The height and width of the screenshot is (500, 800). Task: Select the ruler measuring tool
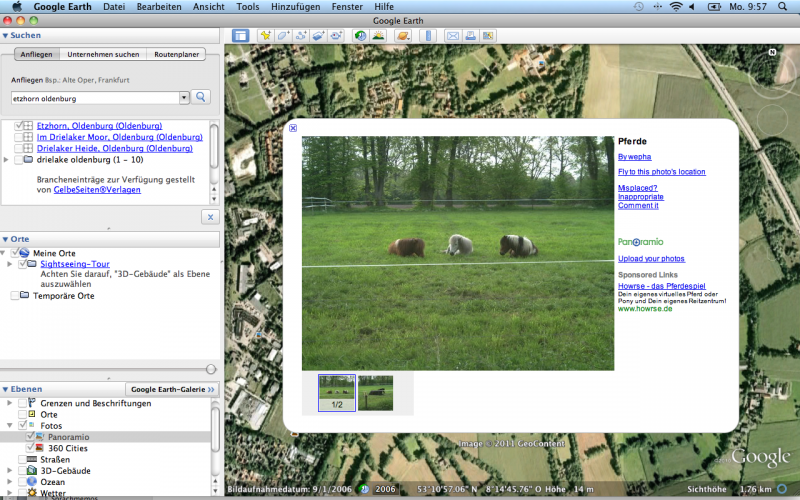click(x=428, y=36)
